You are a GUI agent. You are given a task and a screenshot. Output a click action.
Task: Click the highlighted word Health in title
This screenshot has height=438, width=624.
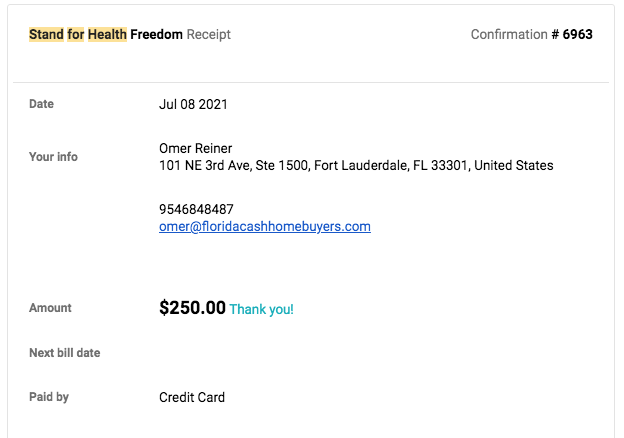coord(107,34)
